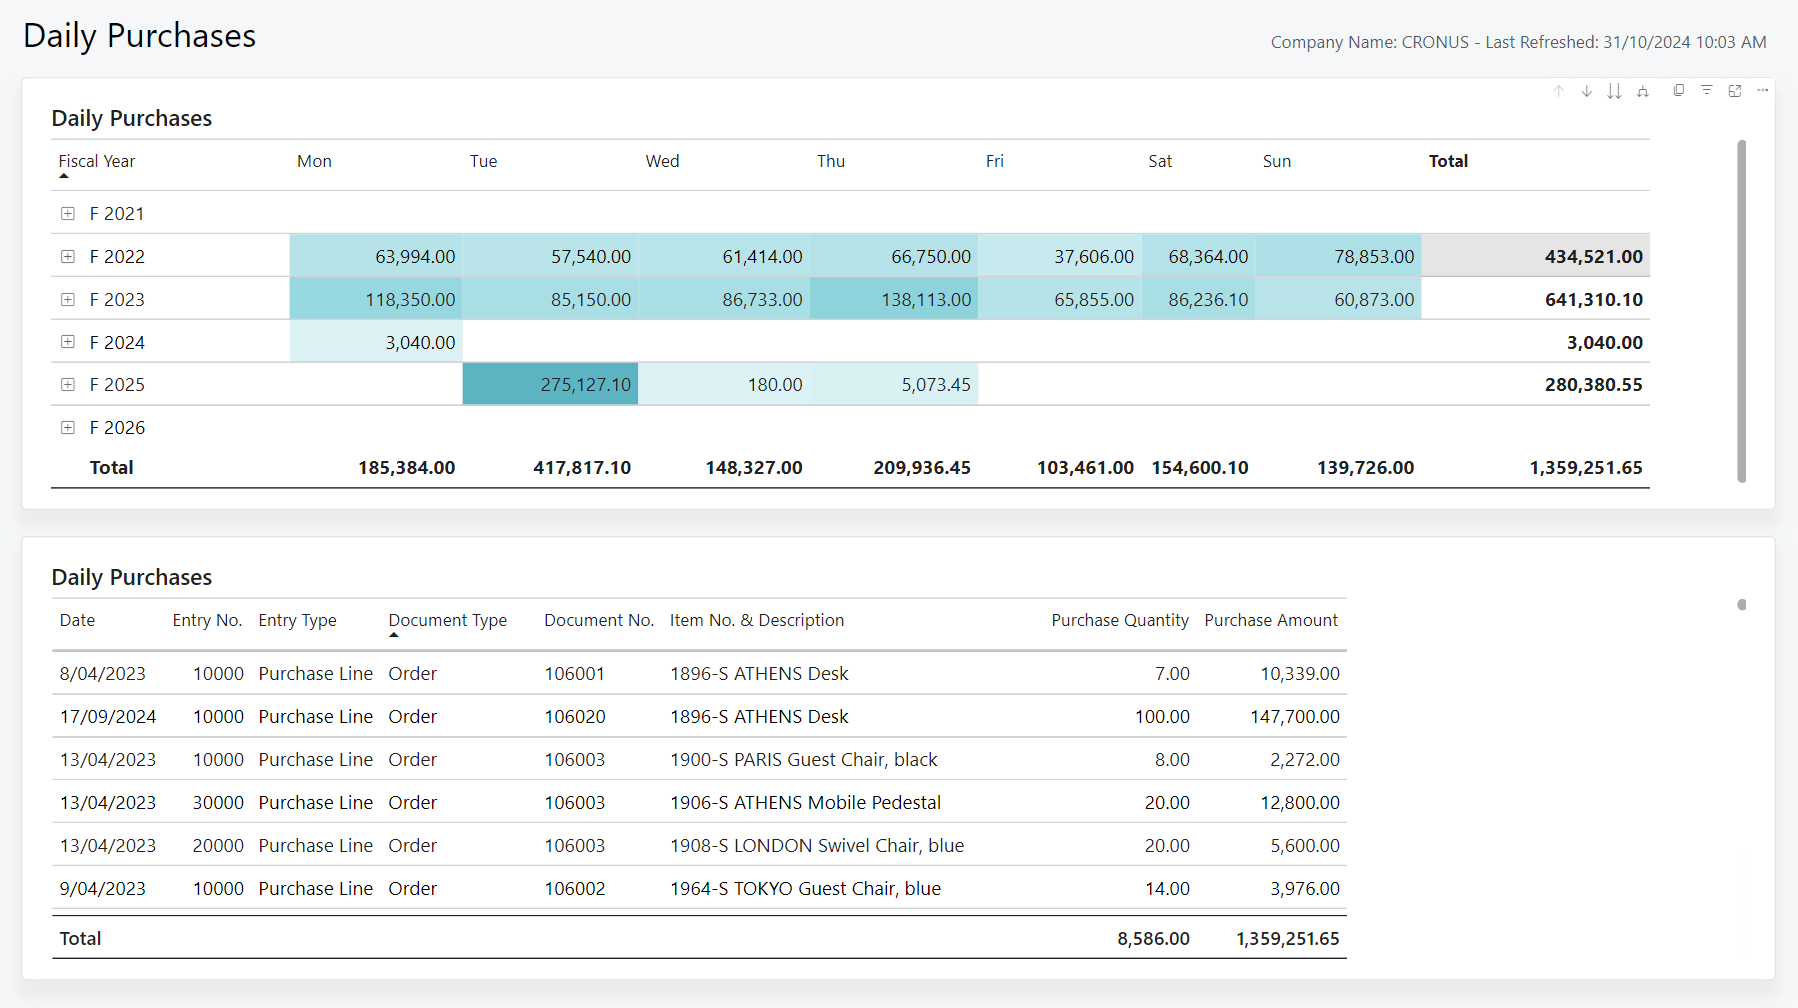Expand the F 2023 fiscal year row
This screenshot has height=1008, width=1798.
point(68,299)
